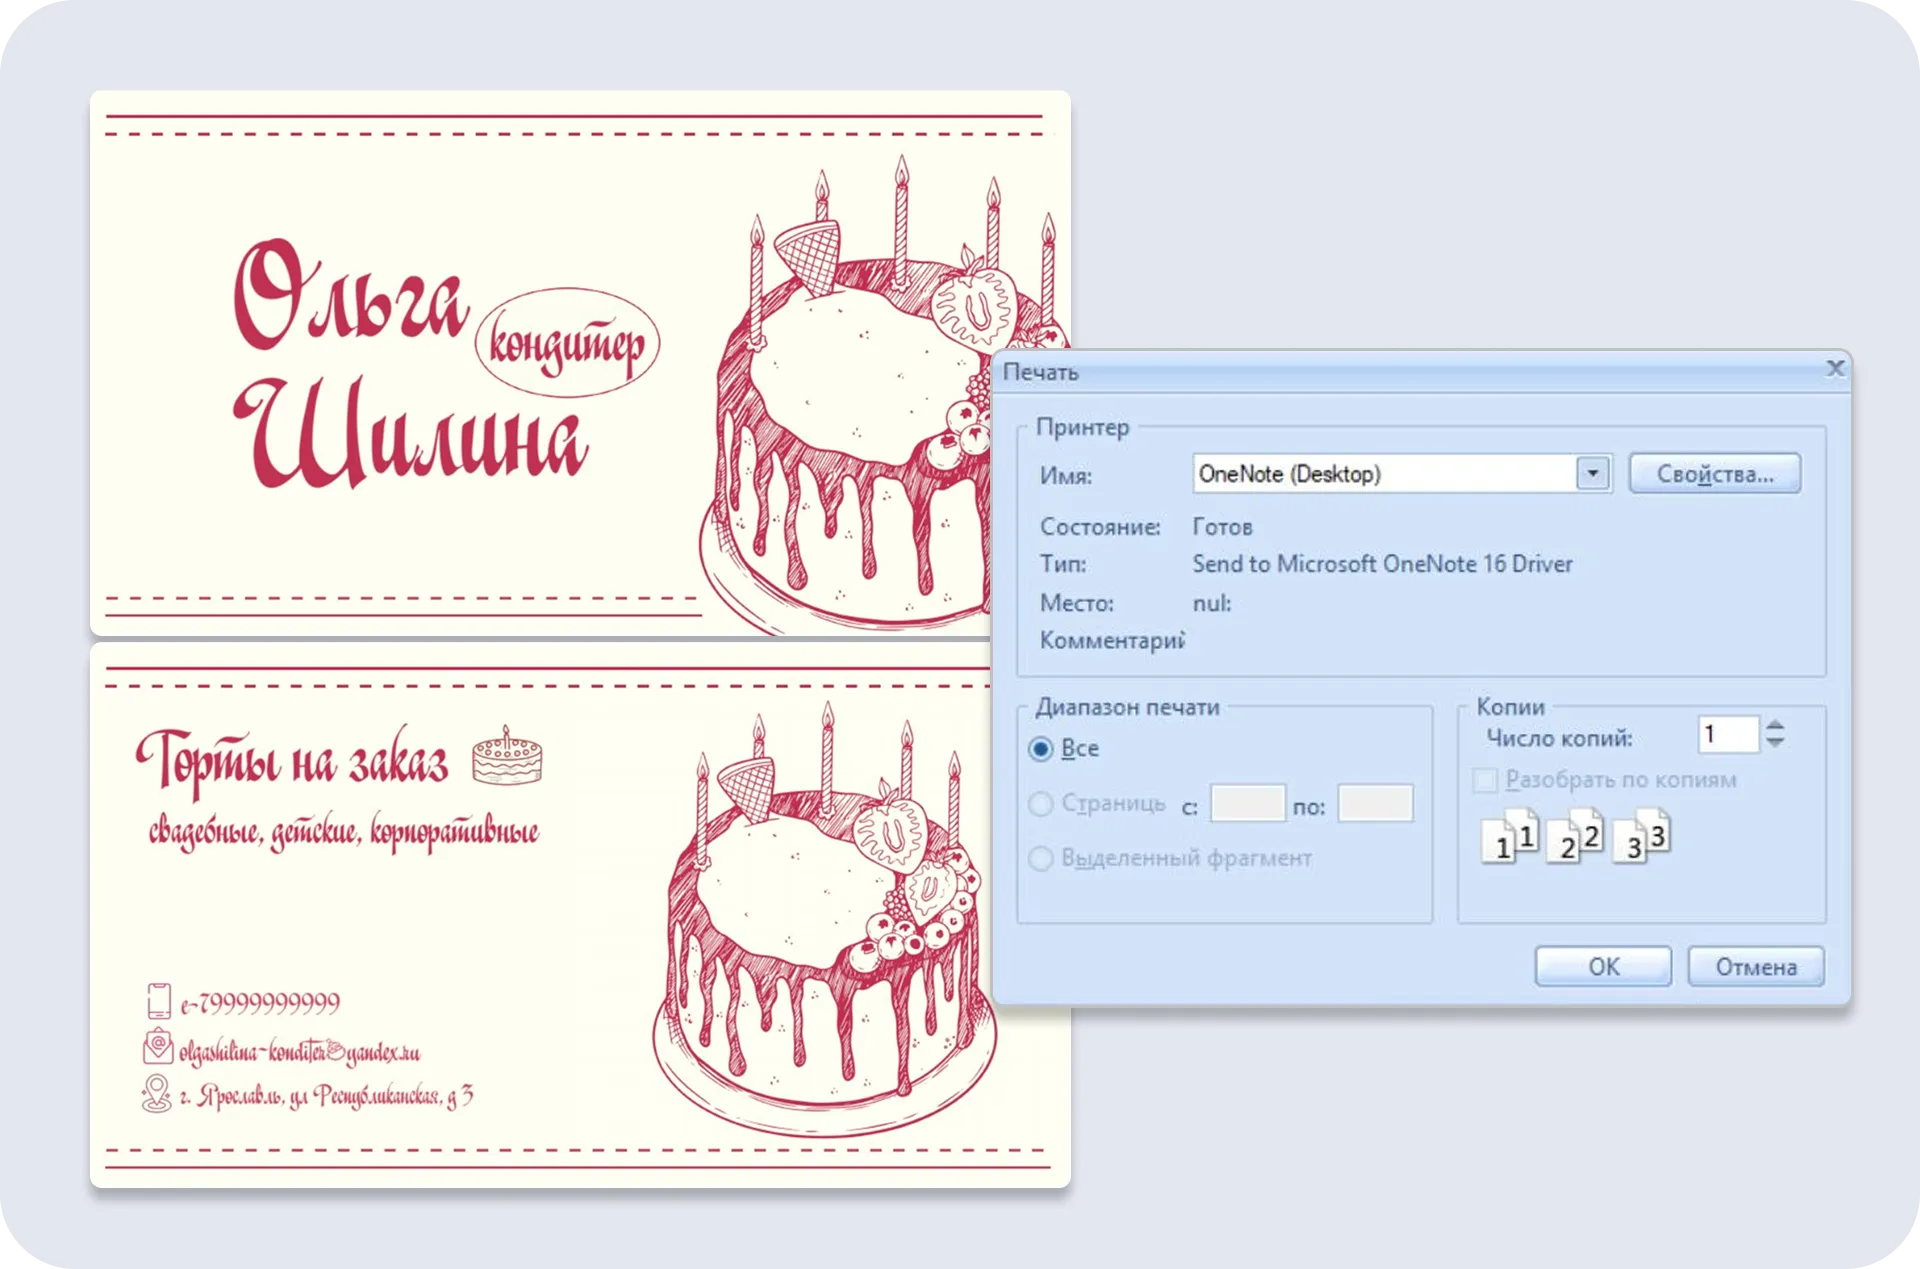Click the 'nul:' place value

click(x=1212, y=603)
